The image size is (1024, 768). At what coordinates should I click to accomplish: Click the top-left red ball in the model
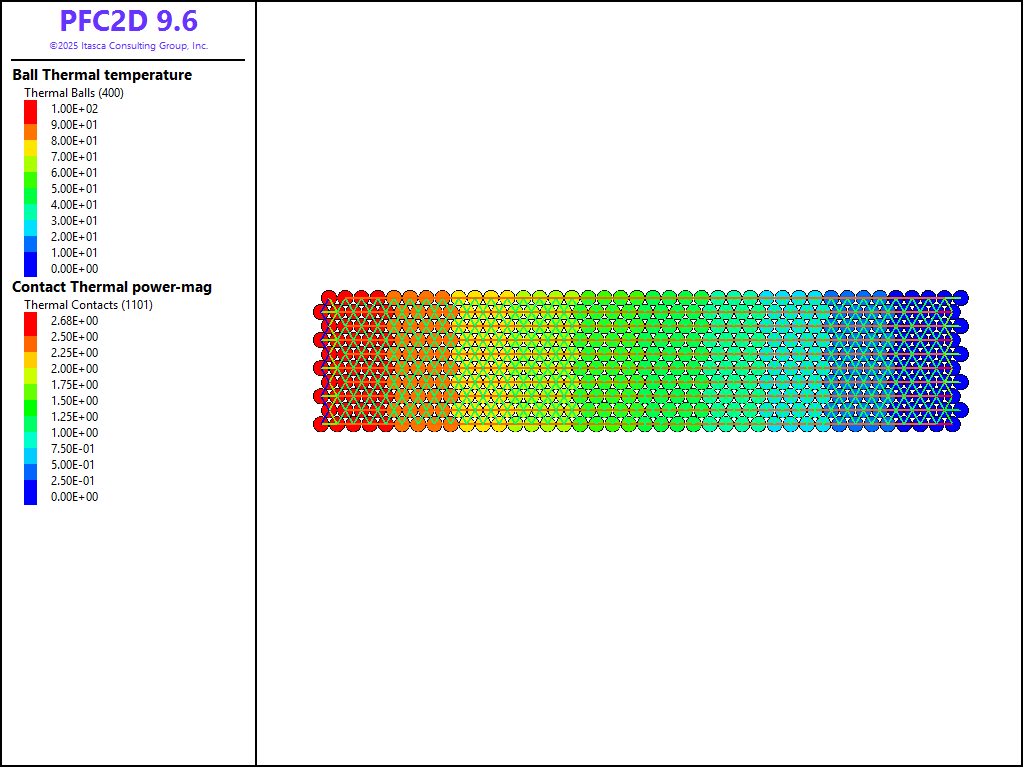click(x=329, y=298)
